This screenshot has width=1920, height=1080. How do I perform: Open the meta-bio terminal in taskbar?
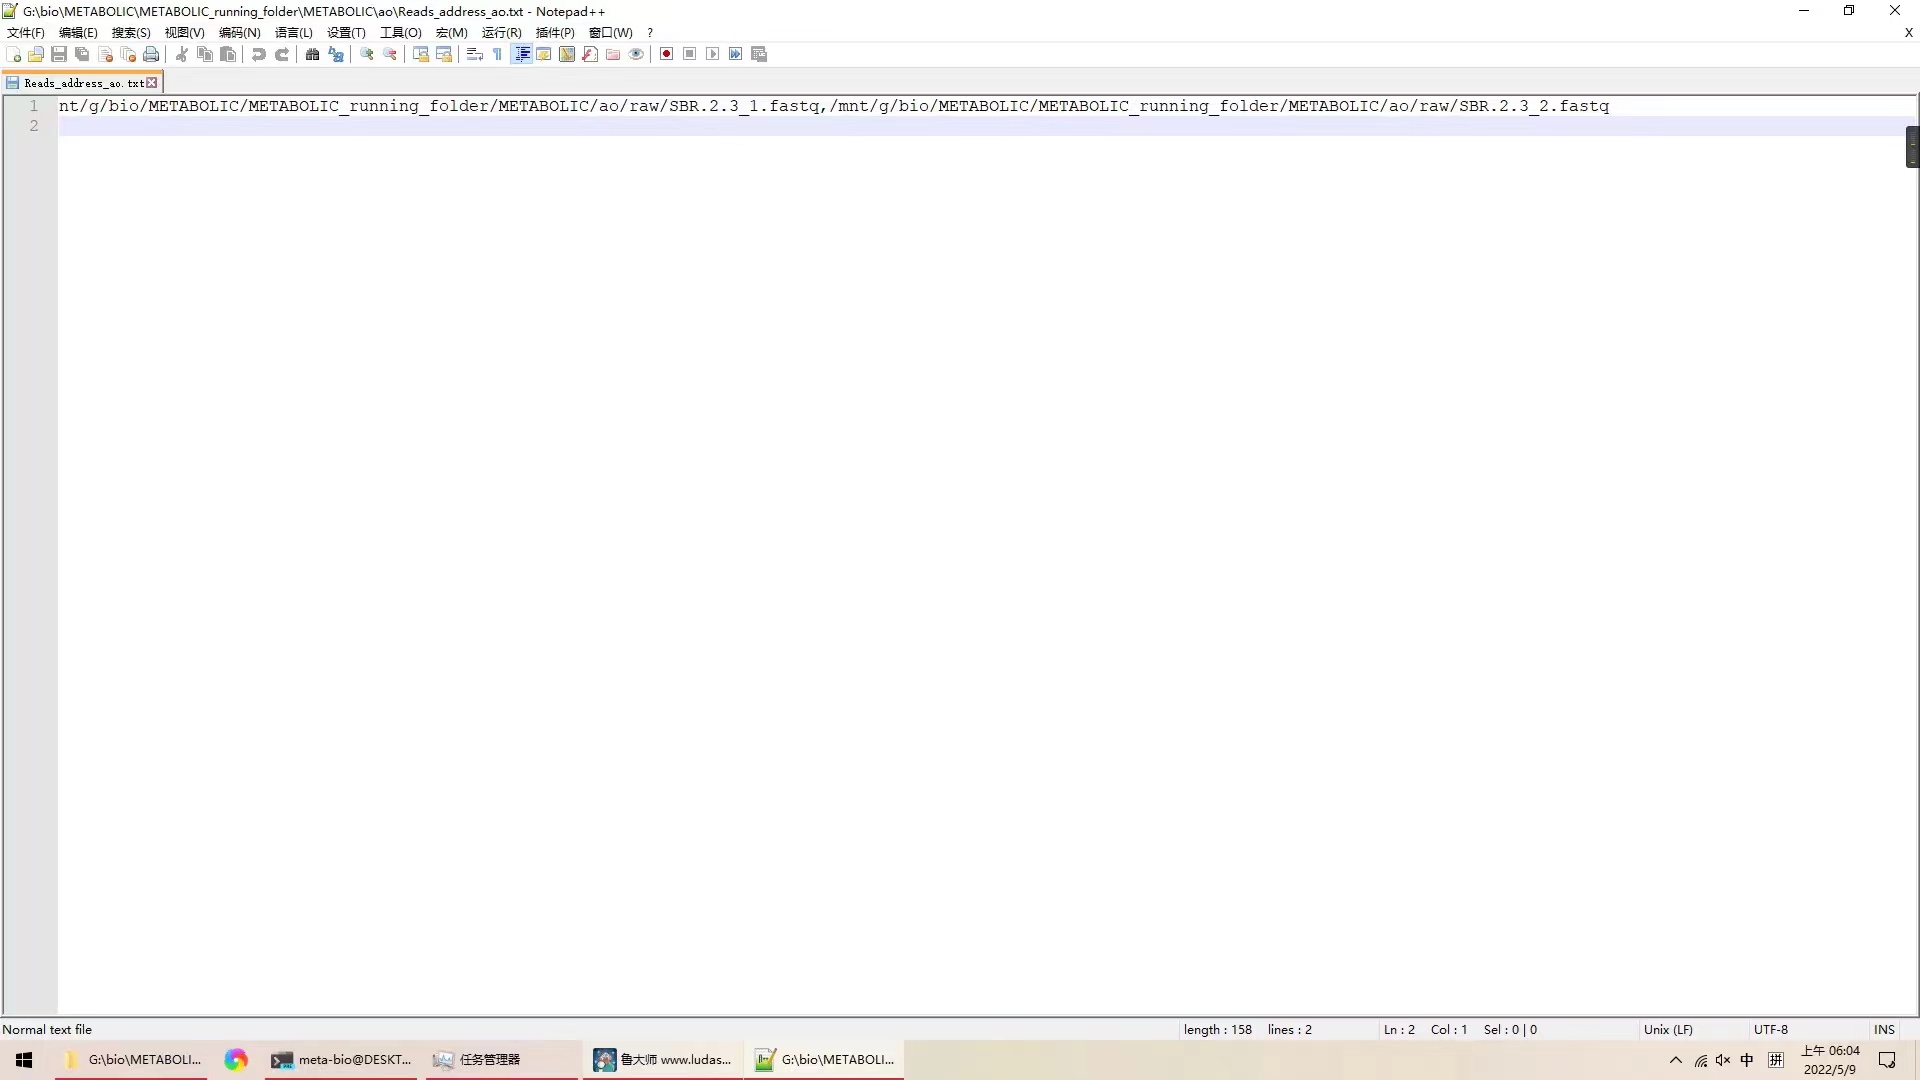[342, 1060]
